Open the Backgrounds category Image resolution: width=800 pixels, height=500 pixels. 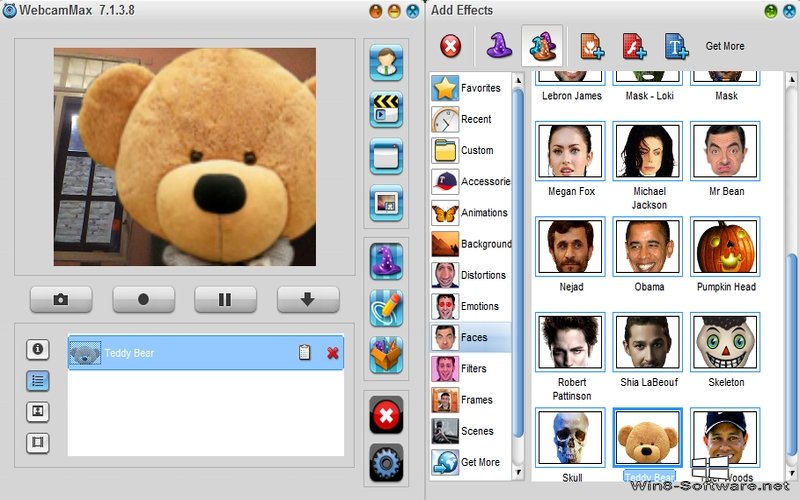(x=470, y=244)
